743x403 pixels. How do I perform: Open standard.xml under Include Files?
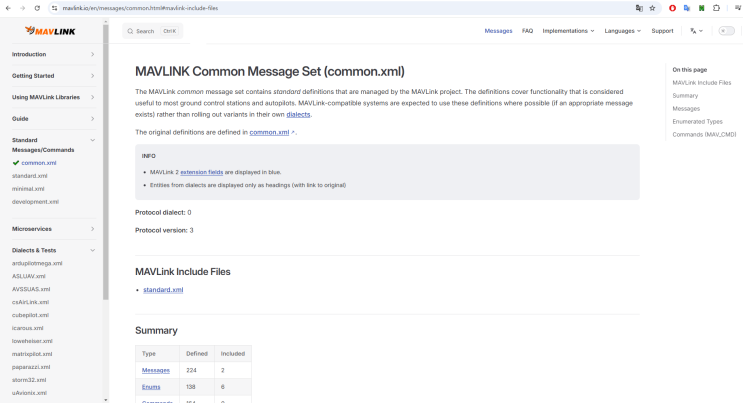163,290
